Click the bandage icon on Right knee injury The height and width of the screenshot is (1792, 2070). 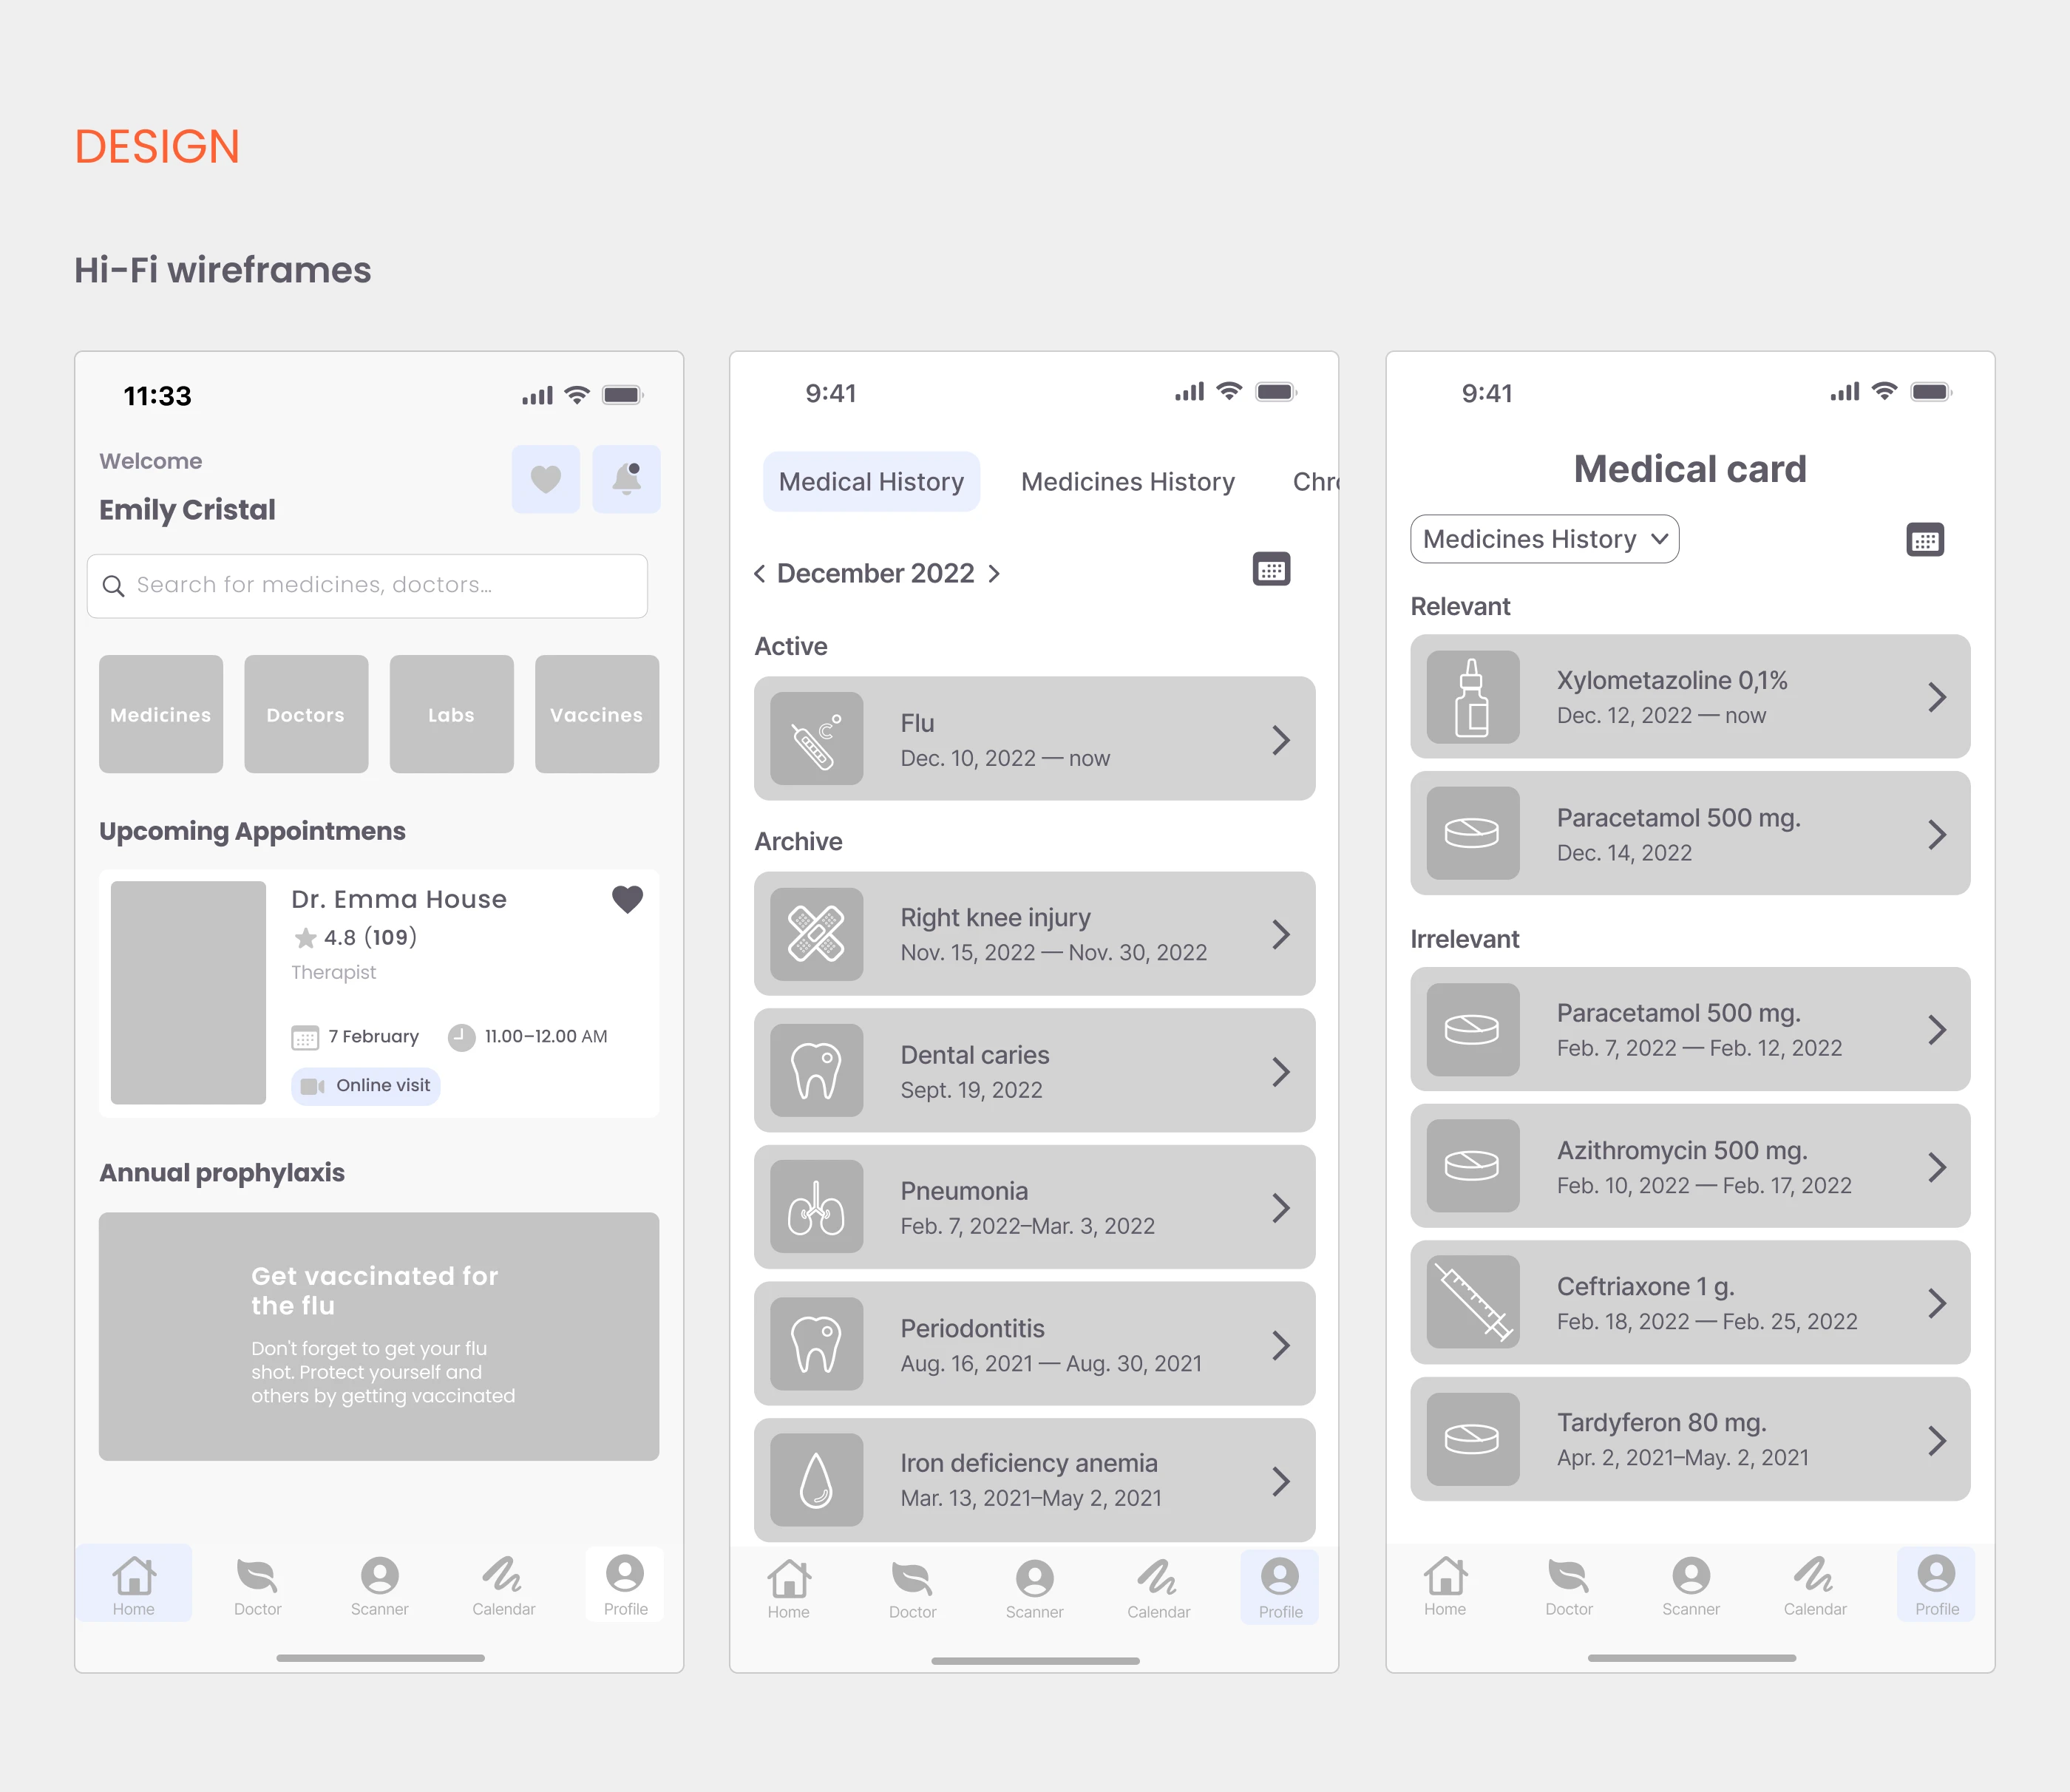pyautogui.click(x=816, y=933)
